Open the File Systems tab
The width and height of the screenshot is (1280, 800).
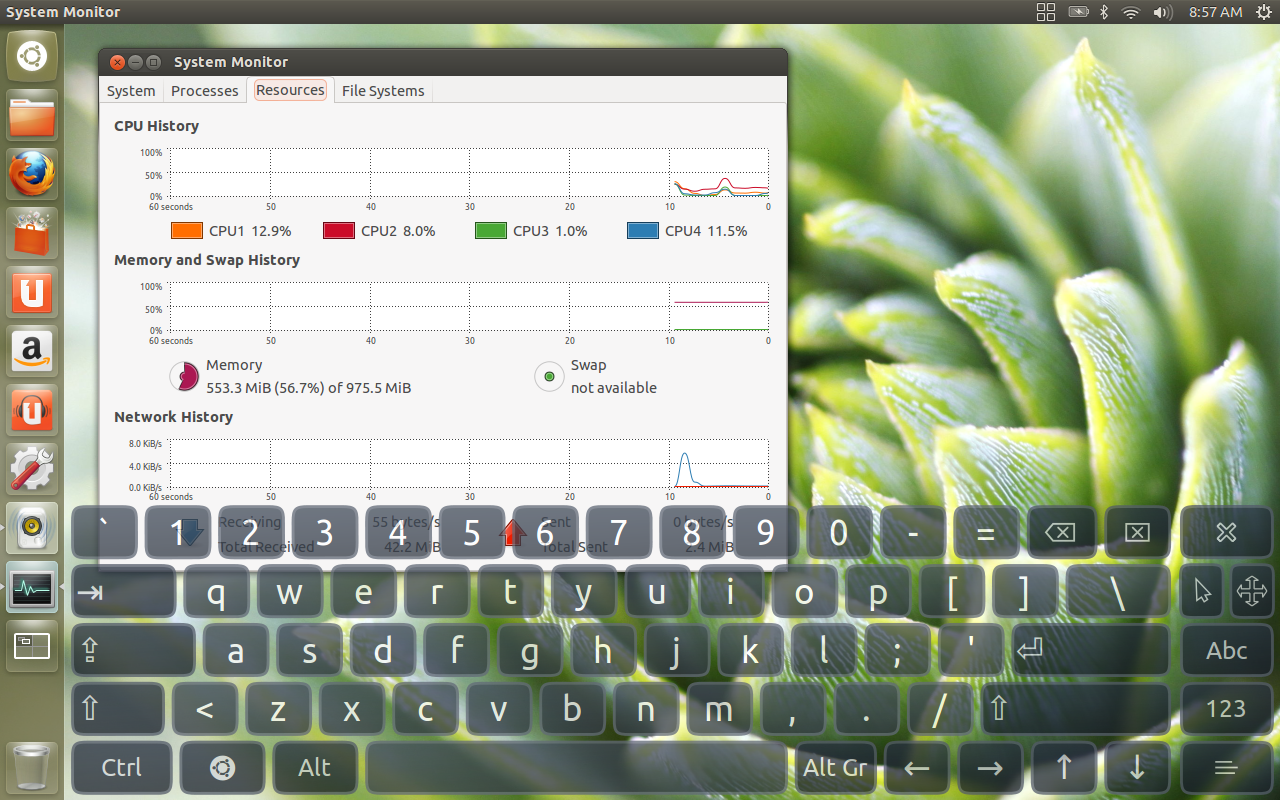click(x=383, y=91)
